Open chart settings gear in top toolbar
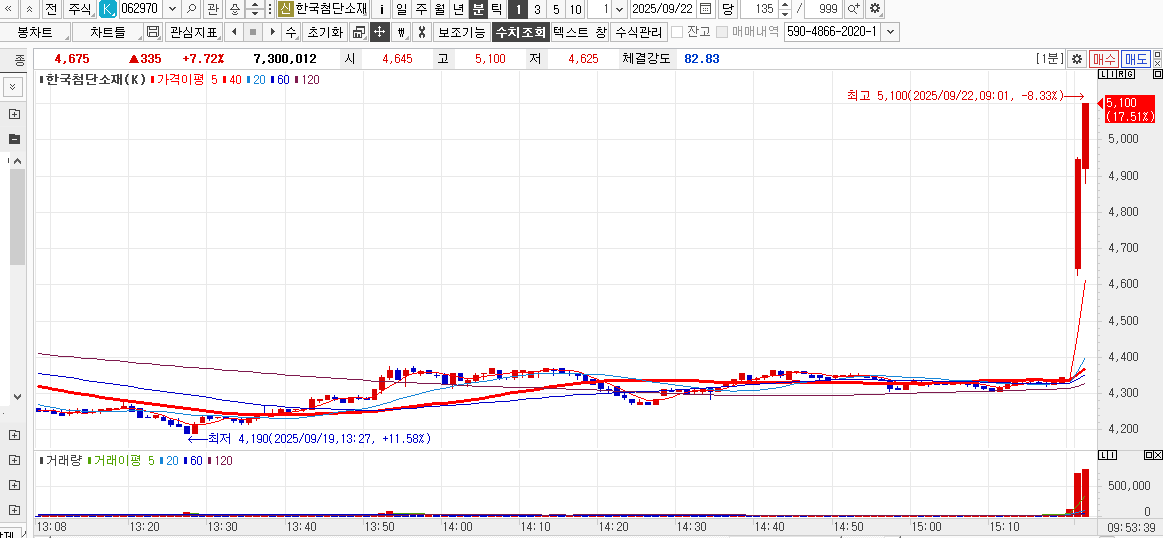 pyautogui.click(x=875, y=9)
